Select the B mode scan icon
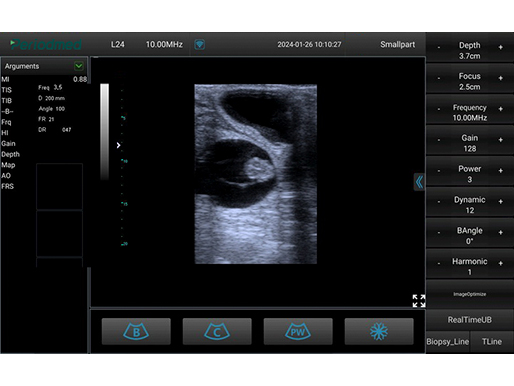Viewport: 514px width, 386px height. coord(136,331)
